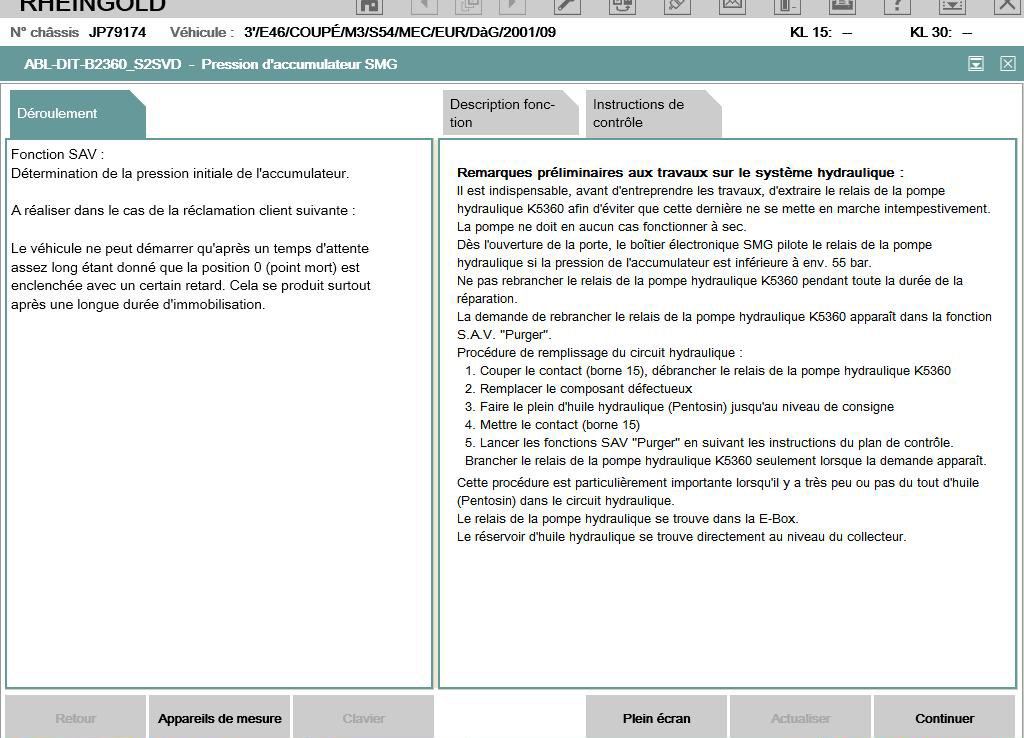Screen dimensions: 1024x738
Task: Click the printer icon in top toolbar
Action: point(842,6)
